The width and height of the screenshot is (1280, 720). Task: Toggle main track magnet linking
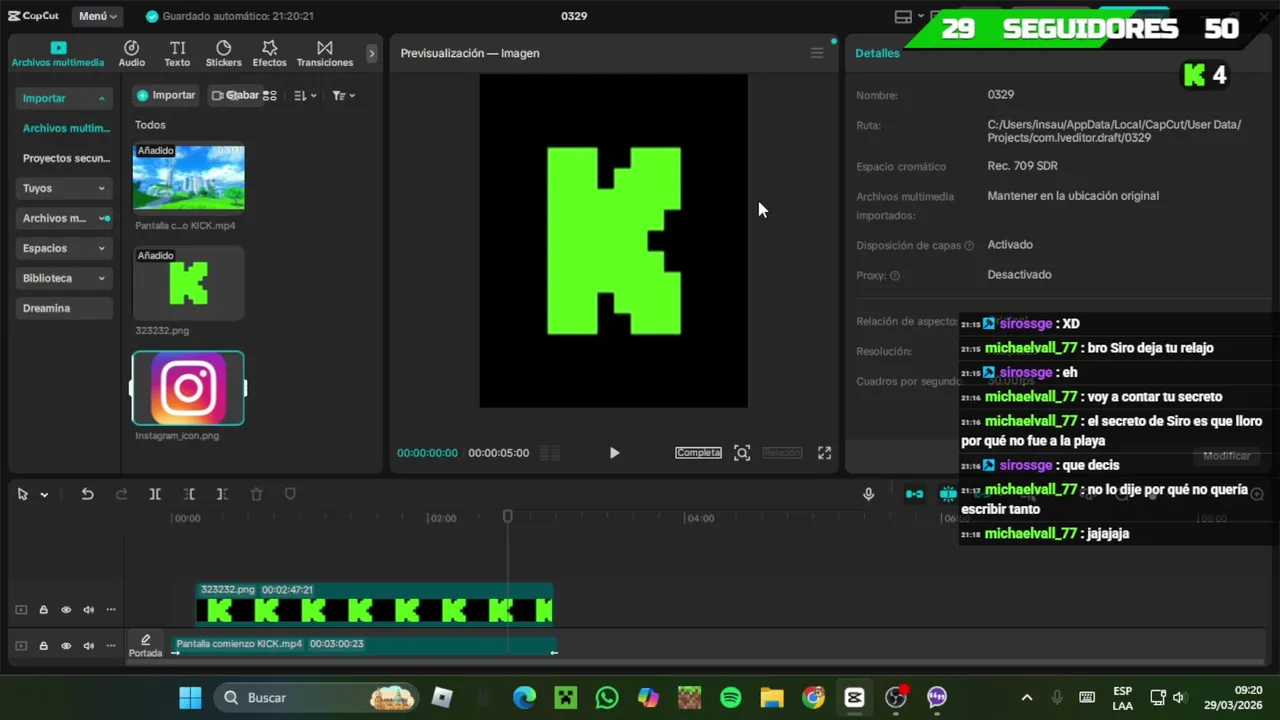point(914,494)
